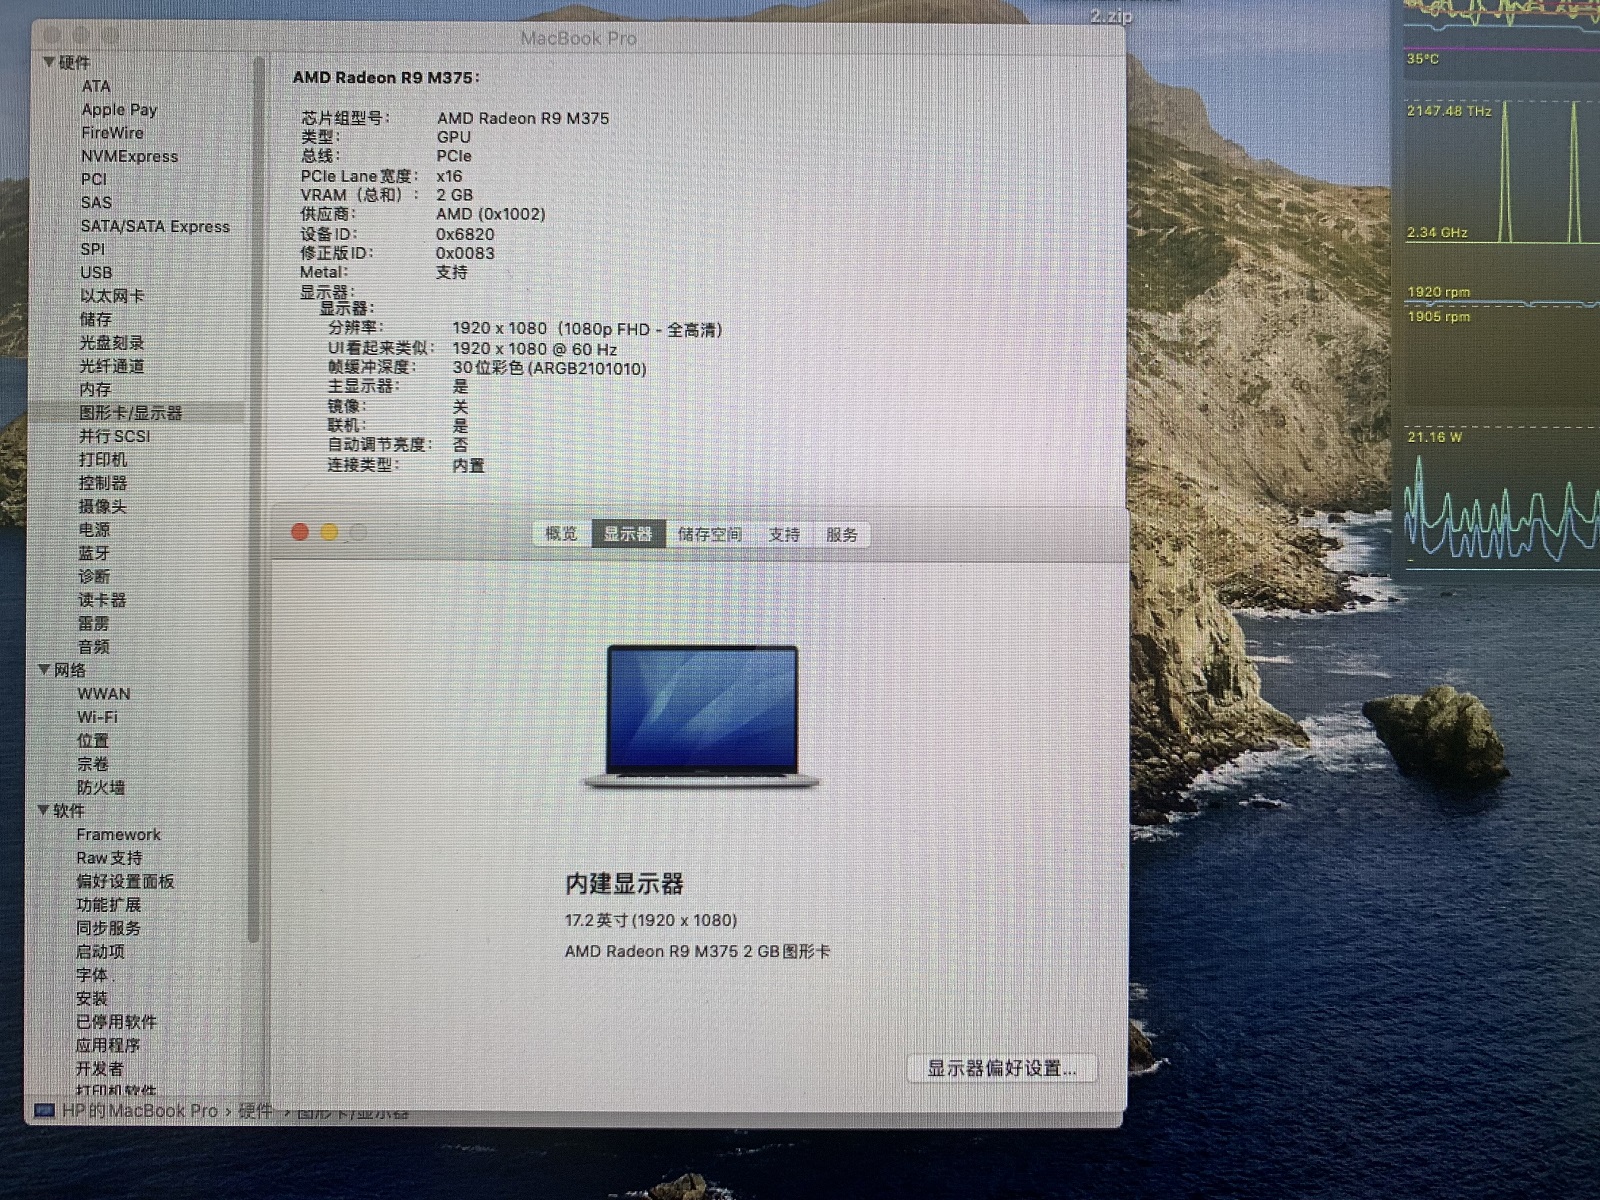Select 字体 fonts item
Screen dimensions: 1600x1200
click(x=92, y=975)
